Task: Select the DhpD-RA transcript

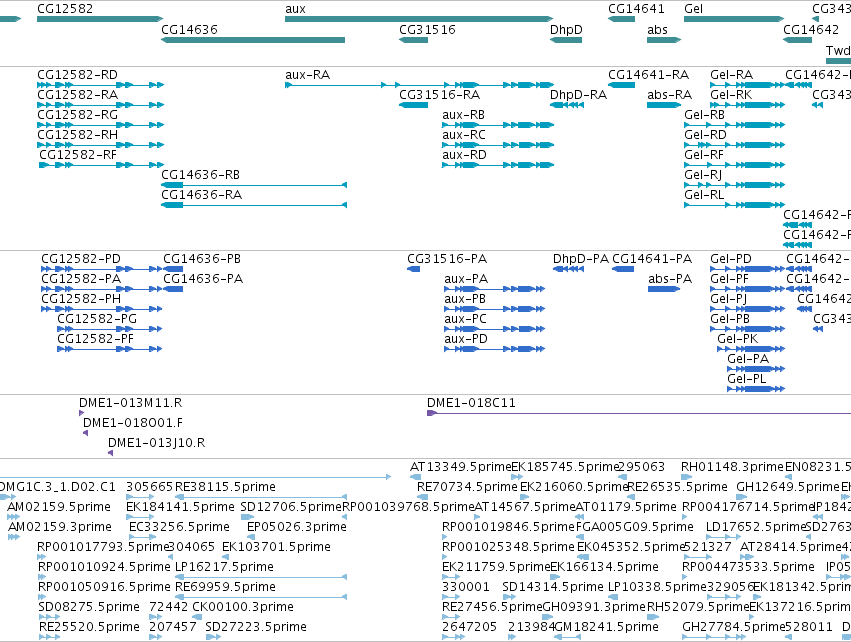Action: tap(567, 105)
